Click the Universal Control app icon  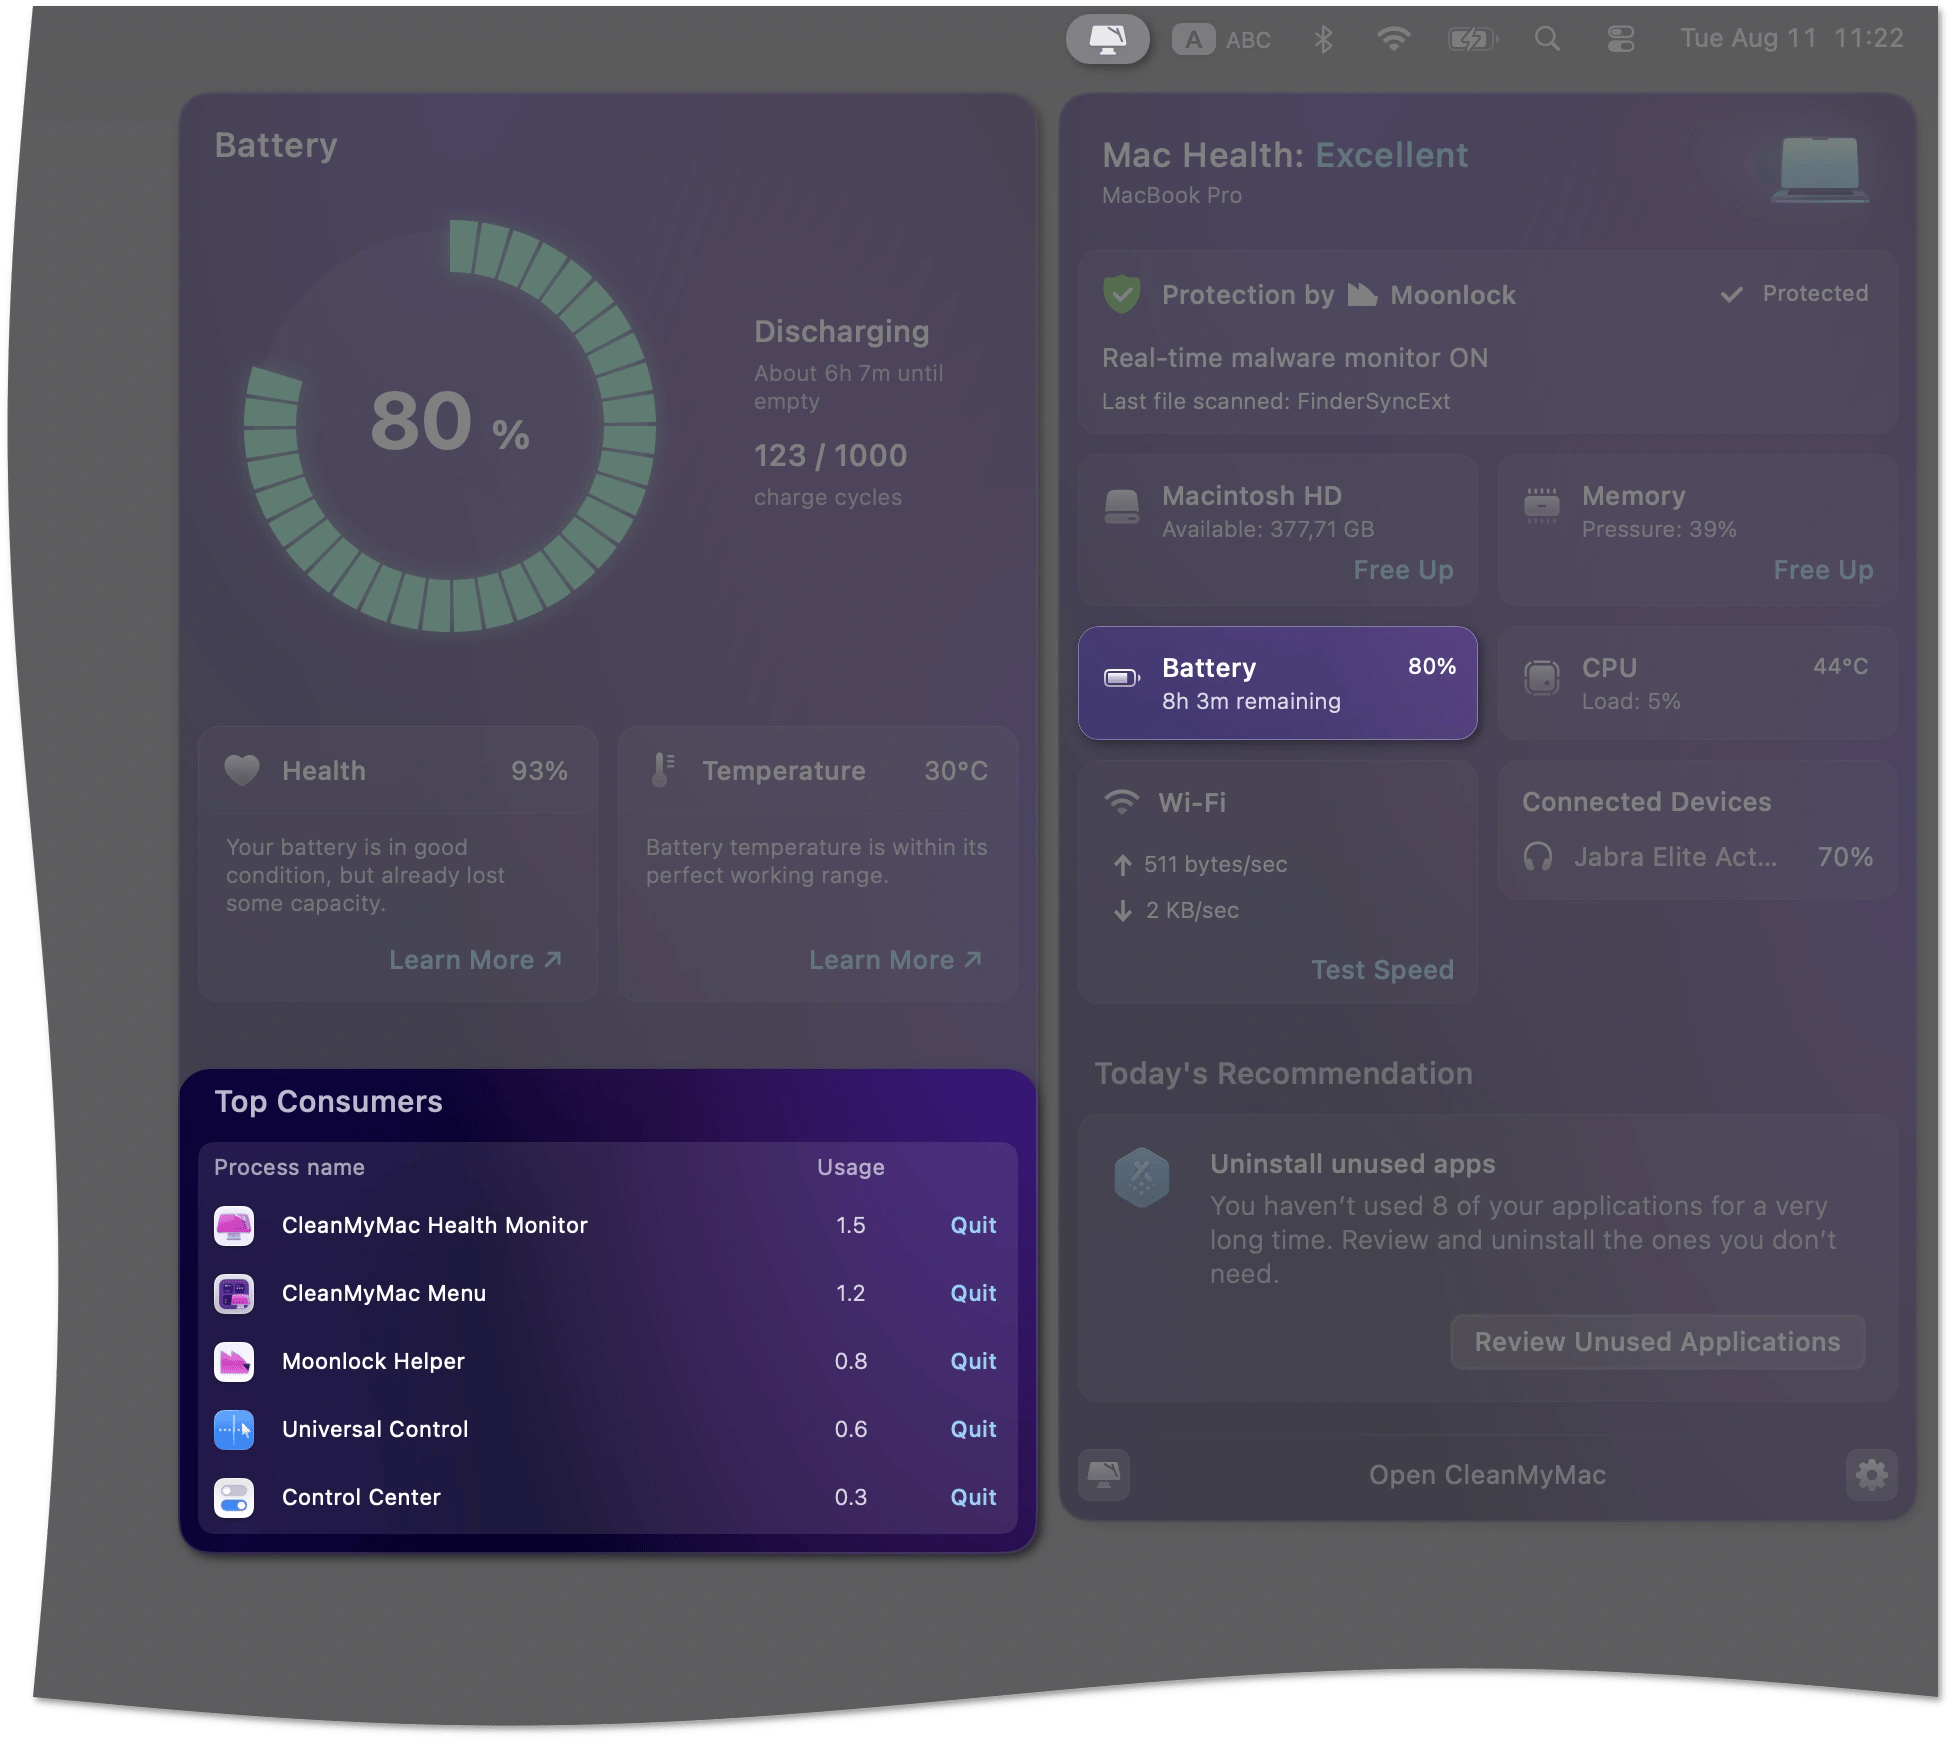tap(234, 1429)
